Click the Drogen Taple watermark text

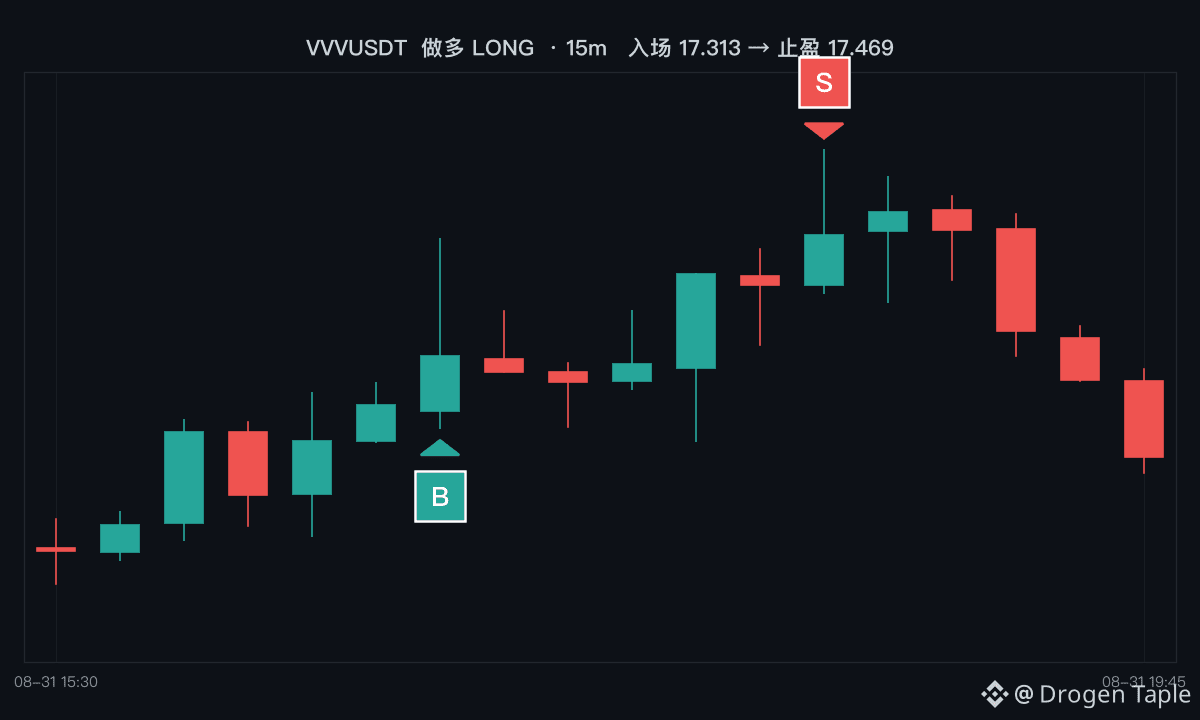tap(1115, 694)
